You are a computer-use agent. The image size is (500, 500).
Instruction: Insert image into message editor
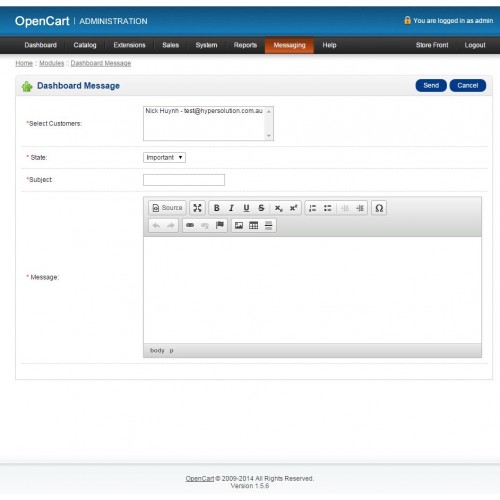(239, 225)
